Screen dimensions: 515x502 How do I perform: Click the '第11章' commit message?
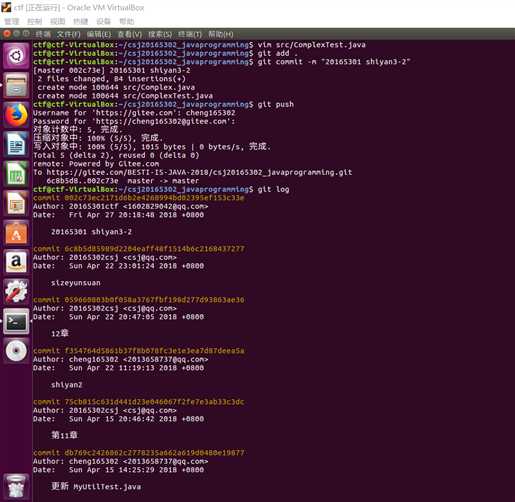[64, 435]
